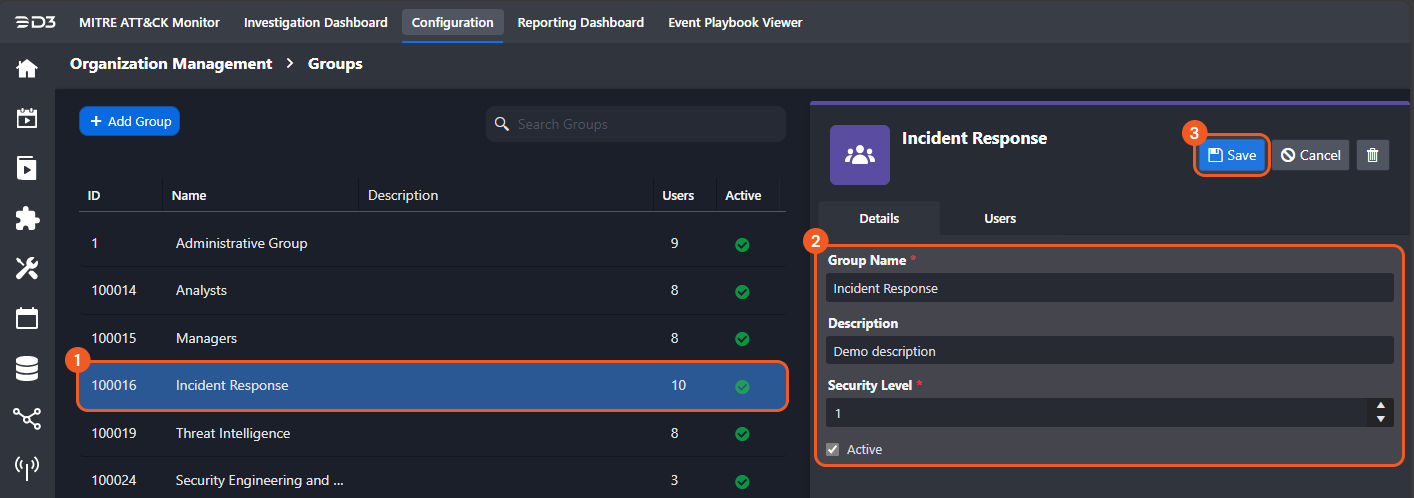1414x498 pixels.
Task: Click the database stack sidebar icon
Action: pos(27,368)
